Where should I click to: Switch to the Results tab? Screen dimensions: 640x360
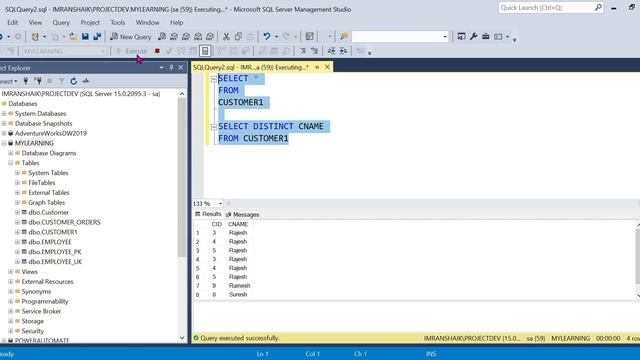coord(208,214)
